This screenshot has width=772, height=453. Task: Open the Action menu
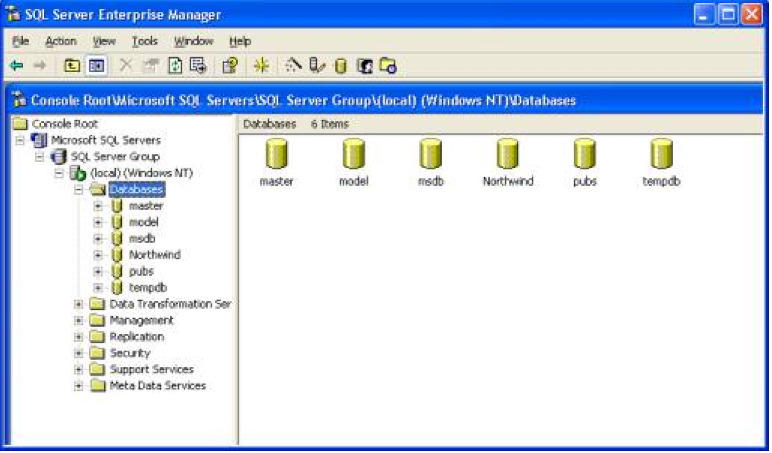(x=60, y=41)
